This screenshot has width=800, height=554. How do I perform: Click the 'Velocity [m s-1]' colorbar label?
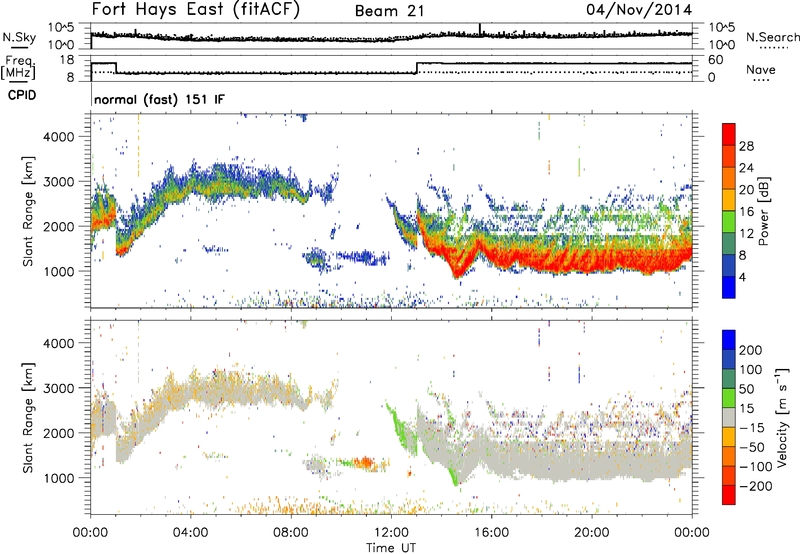(x=782, y=417)
